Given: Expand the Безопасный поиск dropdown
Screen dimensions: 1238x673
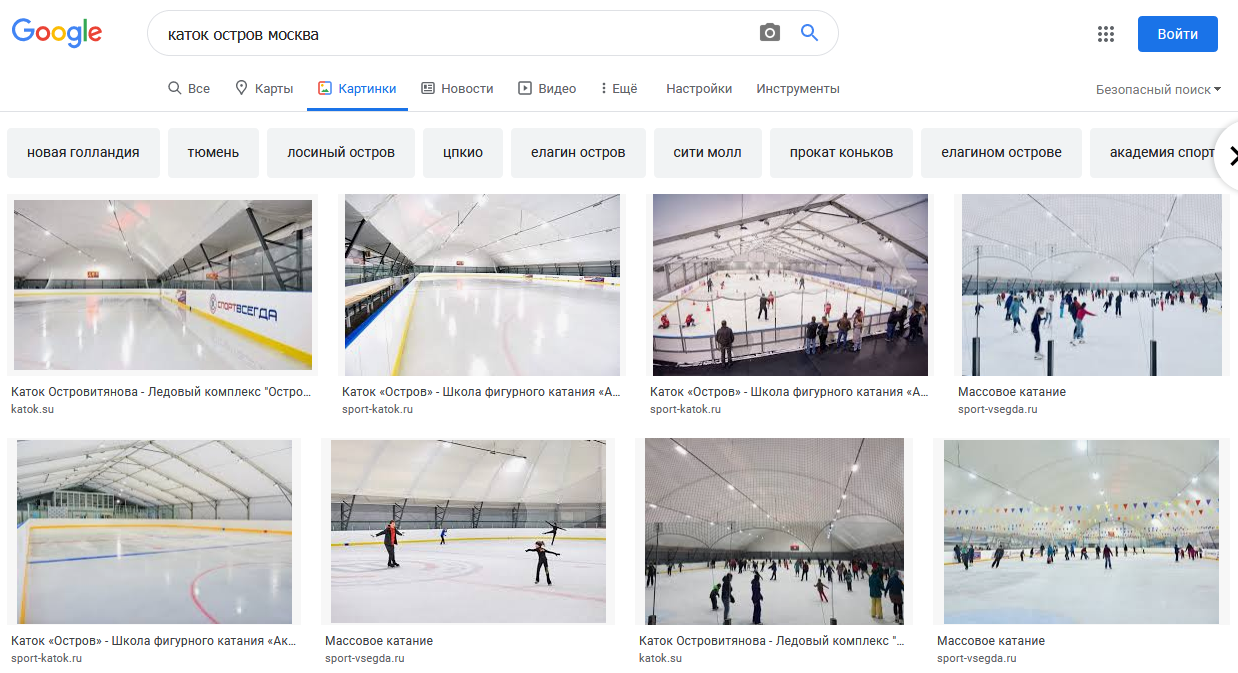Looking at the screenshot, I should (x=1158, y=89).
